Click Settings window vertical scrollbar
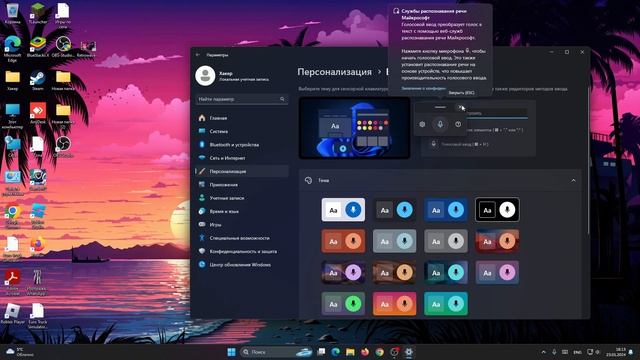640x360 pixels. tap(588, 160)
